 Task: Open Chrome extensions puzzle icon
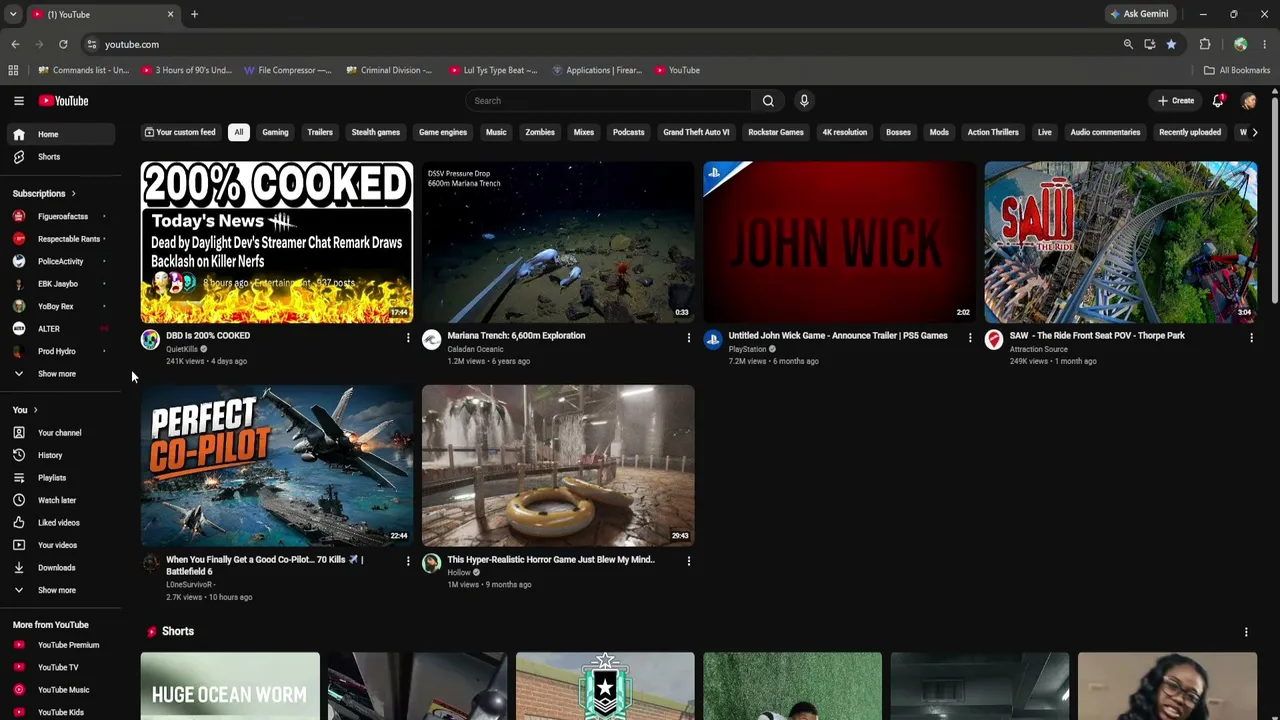click(x=1205, y=44)
